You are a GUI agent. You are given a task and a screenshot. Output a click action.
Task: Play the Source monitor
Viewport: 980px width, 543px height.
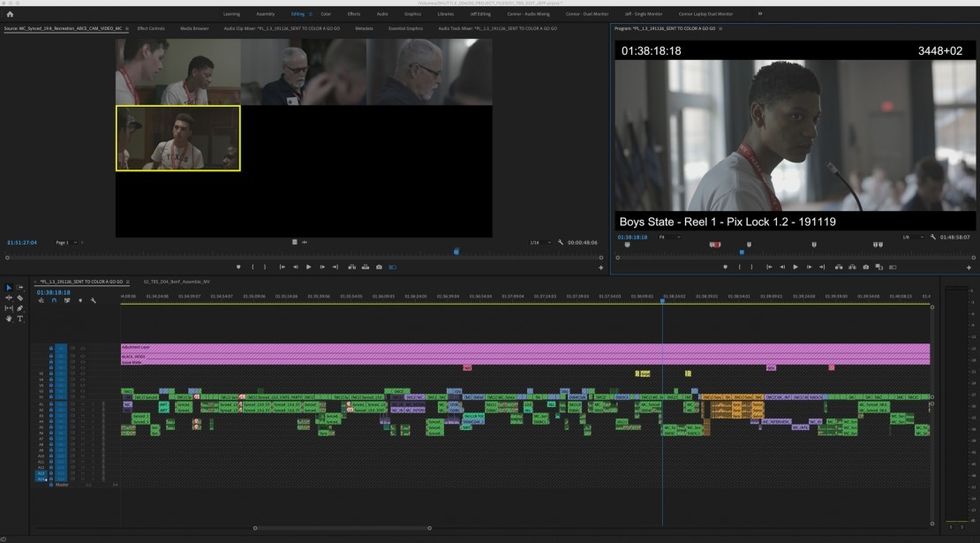309,267
